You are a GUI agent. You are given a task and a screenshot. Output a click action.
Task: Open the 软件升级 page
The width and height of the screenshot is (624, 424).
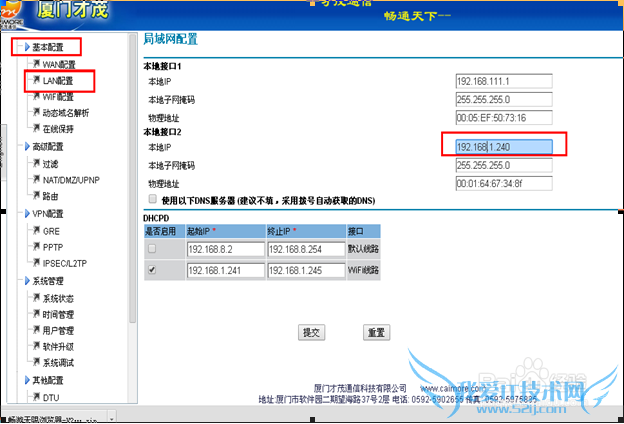click(x=58, y=347)
